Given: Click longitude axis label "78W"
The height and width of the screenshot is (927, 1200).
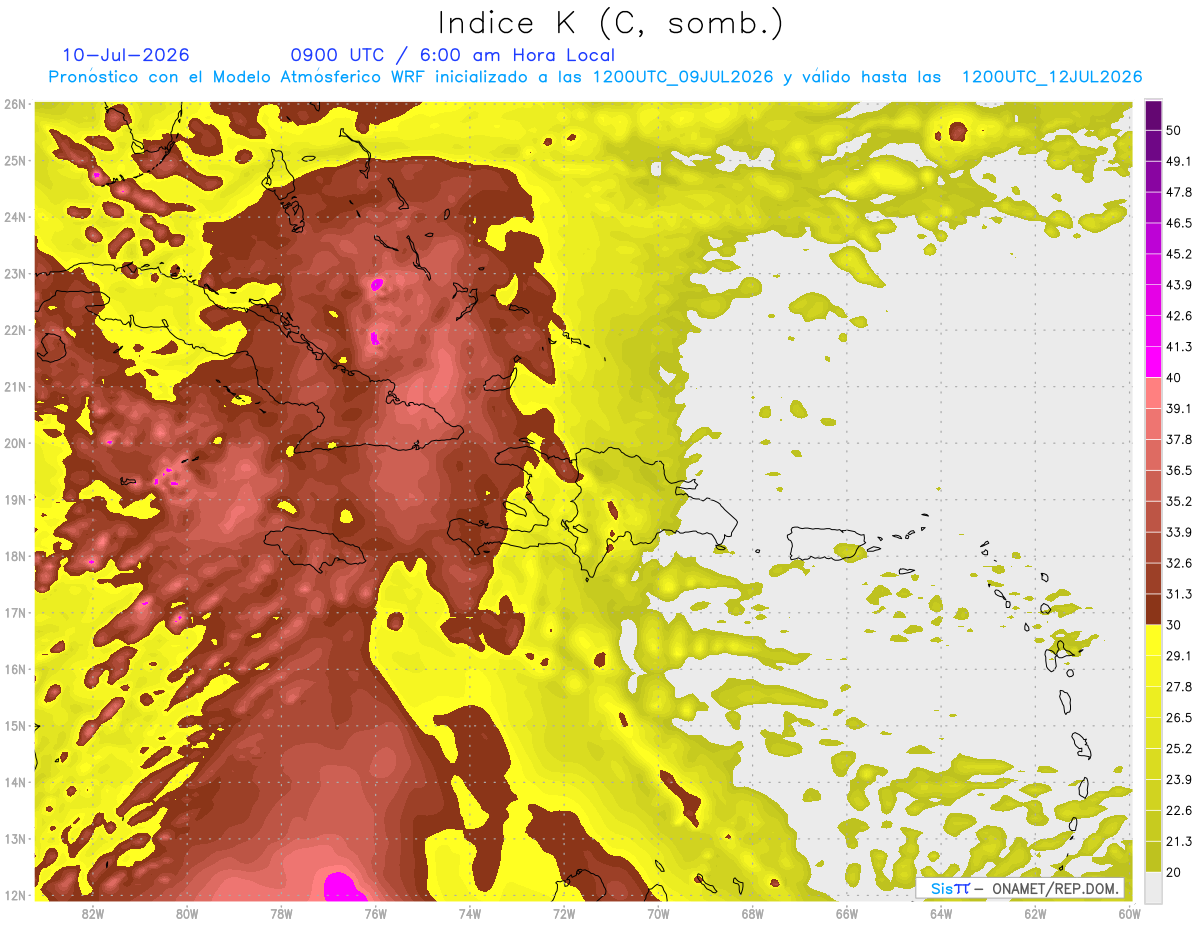Looking at the screenshot, I should pos(281,913).
